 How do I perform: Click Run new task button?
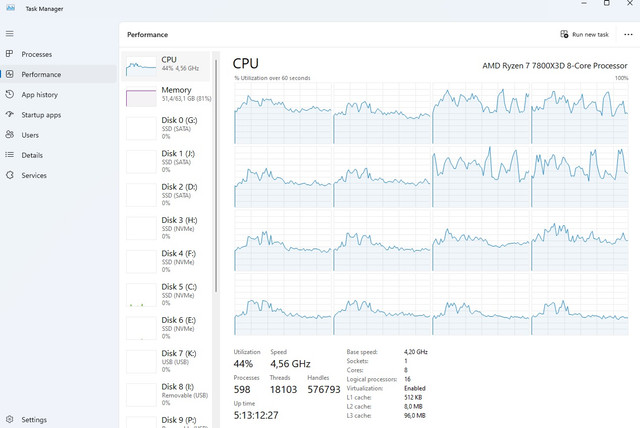[x=584, y=35]
